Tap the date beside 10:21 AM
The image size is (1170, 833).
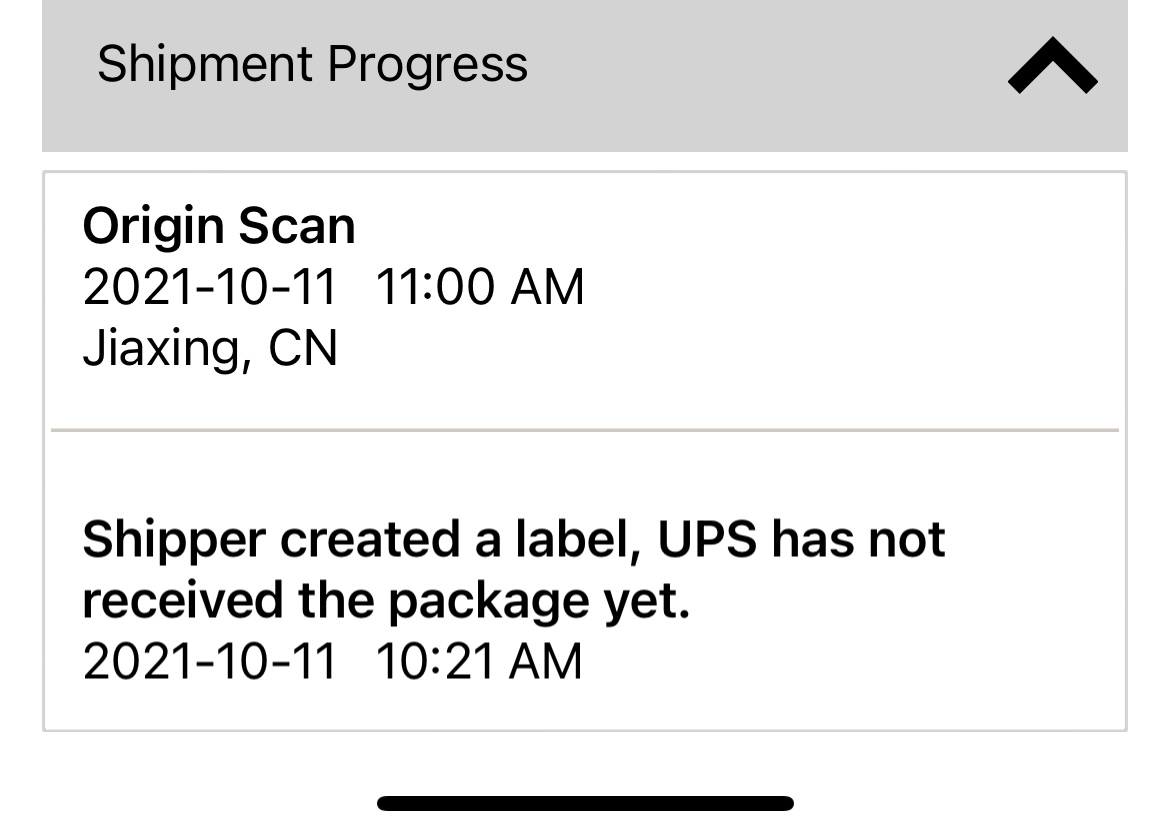209,662
